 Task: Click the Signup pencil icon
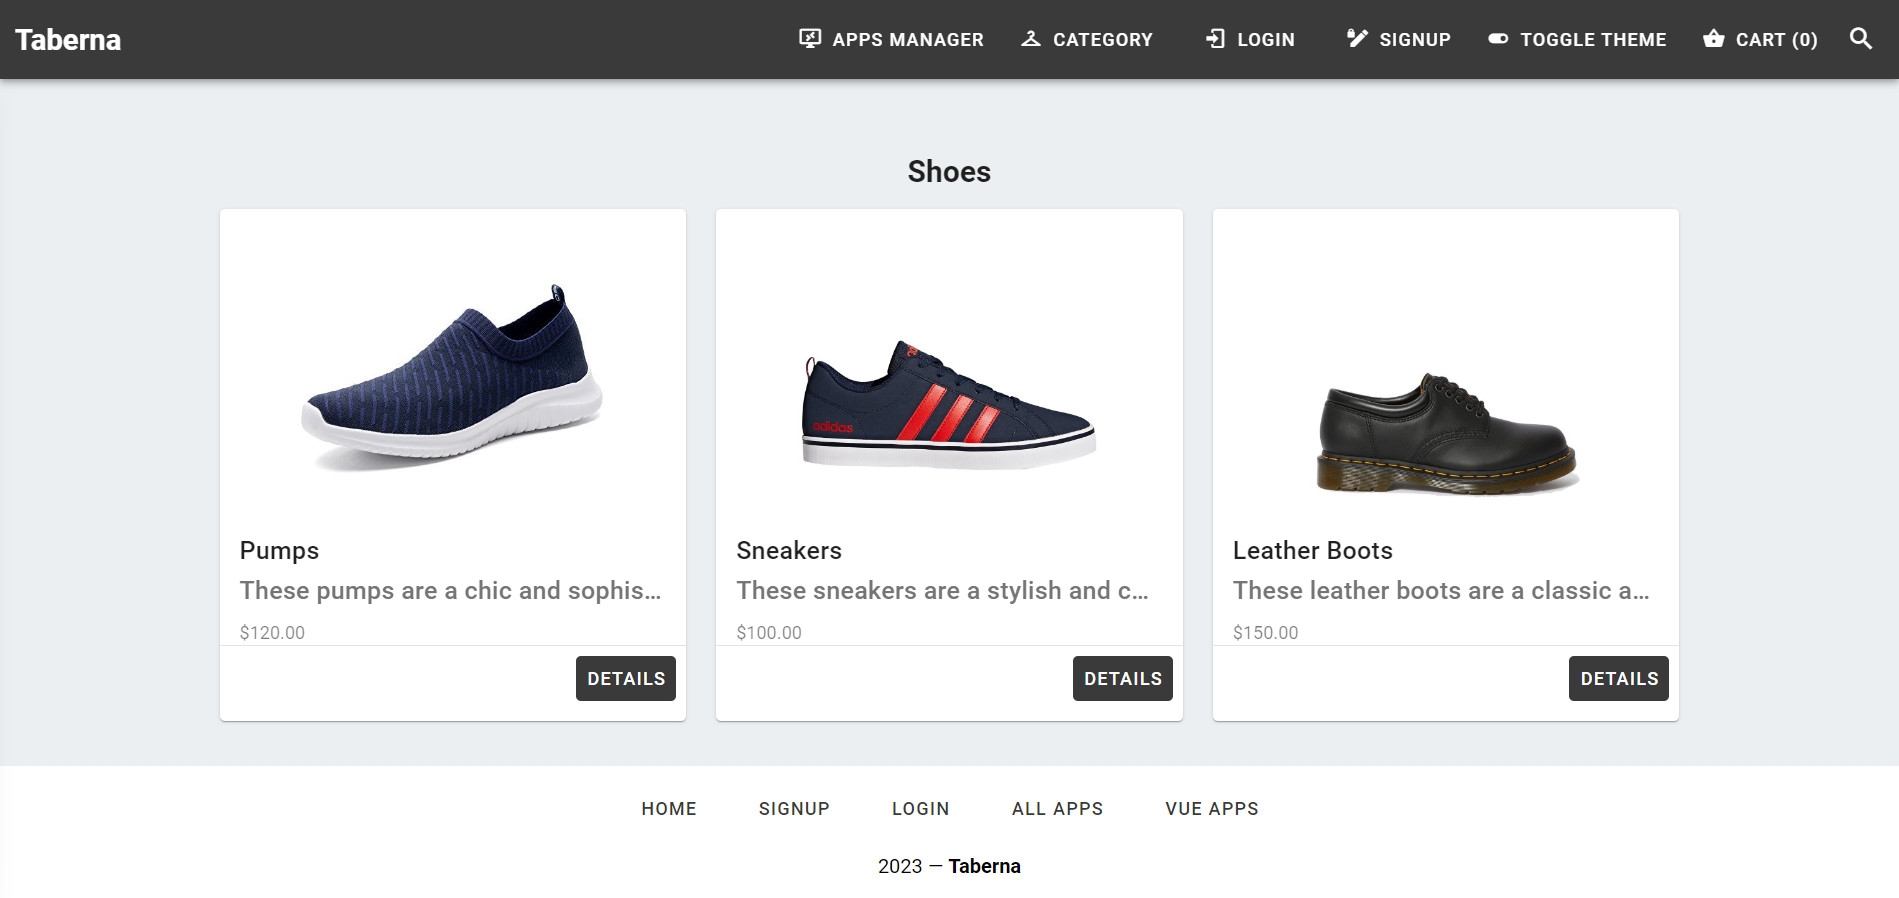[1357, 39]
